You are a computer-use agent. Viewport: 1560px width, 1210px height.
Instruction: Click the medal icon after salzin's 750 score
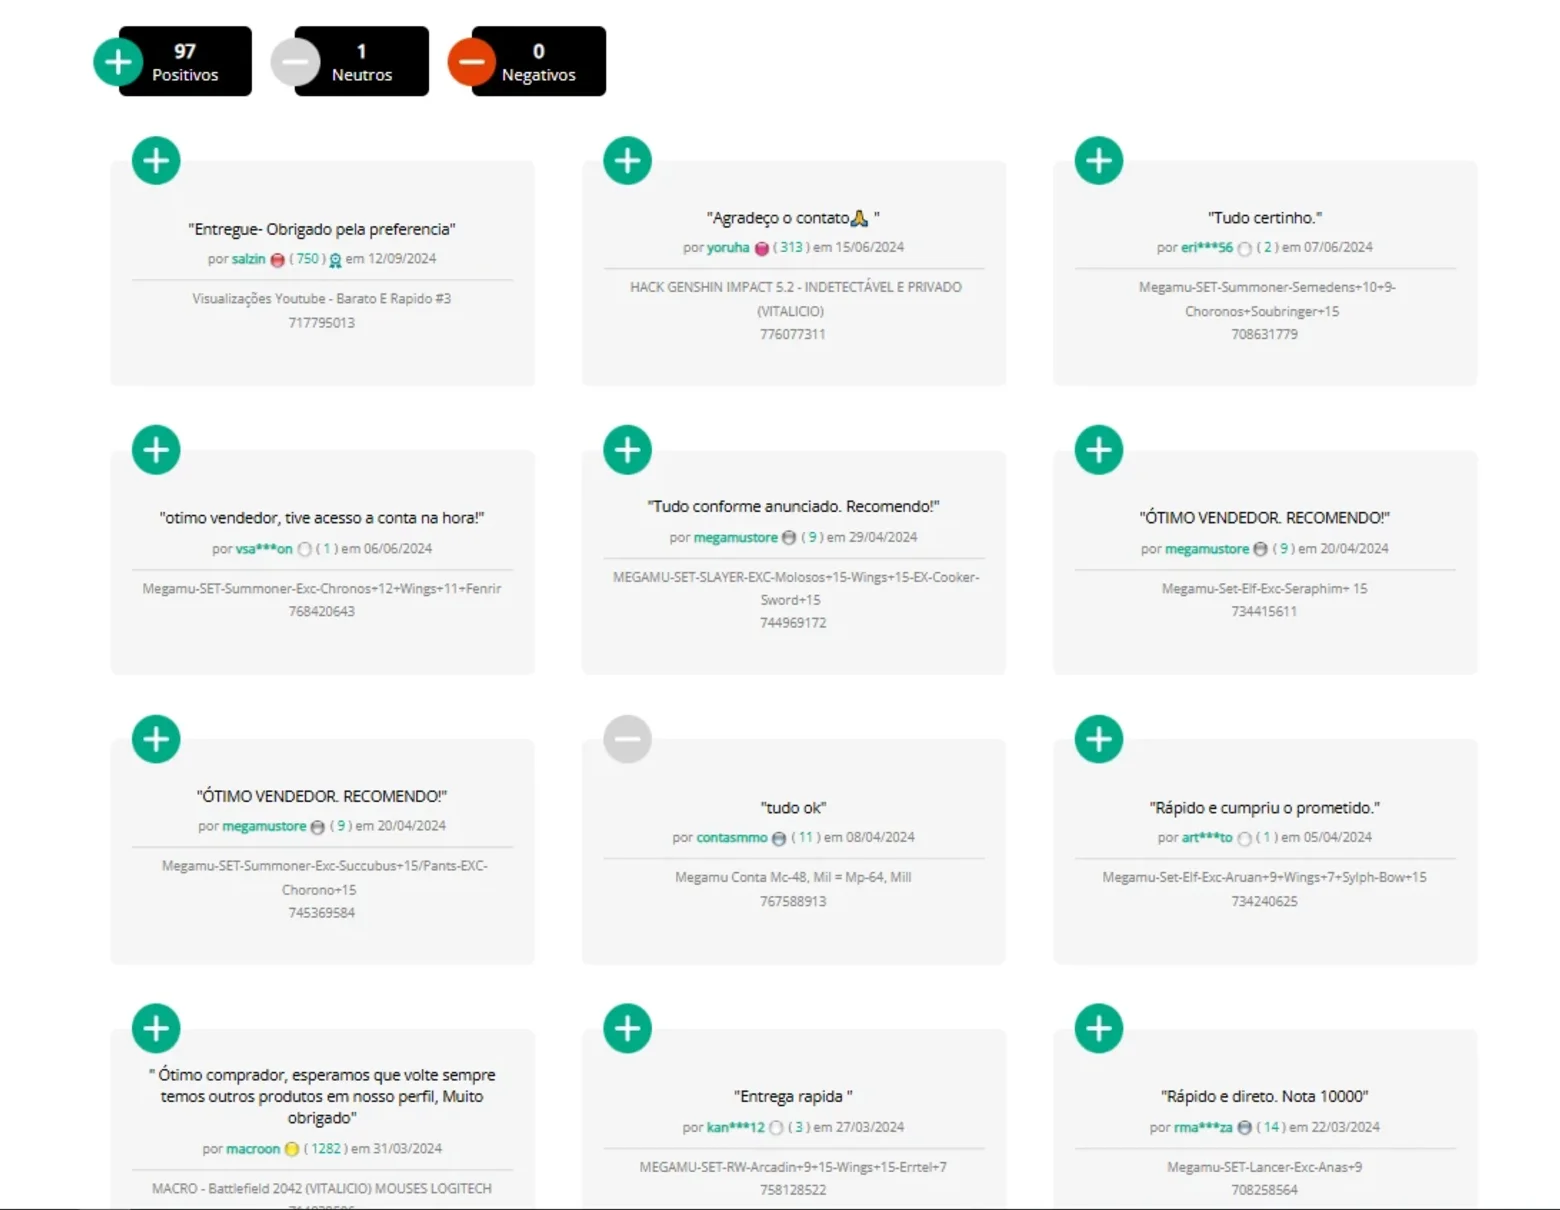(335, 260)
